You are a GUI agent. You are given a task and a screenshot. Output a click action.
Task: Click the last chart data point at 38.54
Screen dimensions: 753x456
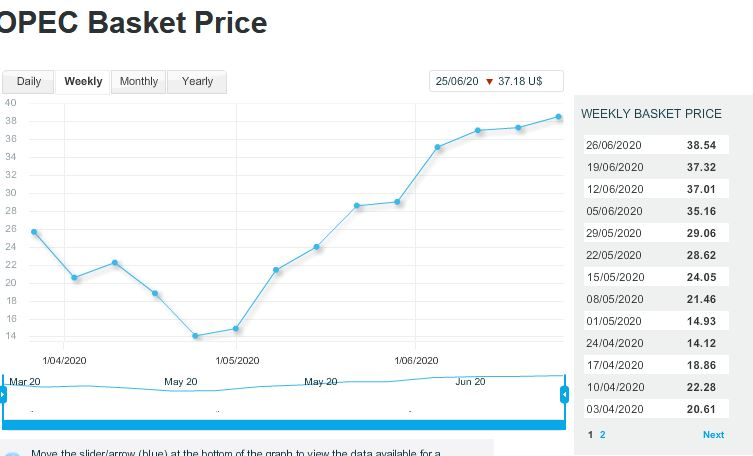[x=559, y=117]
